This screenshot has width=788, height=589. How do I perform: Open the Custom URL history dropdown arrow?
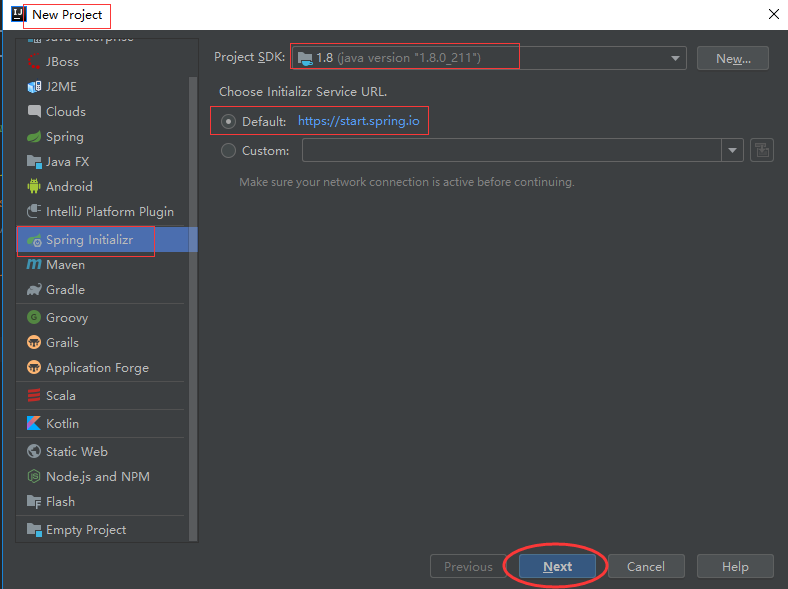(x=732, y=150)
